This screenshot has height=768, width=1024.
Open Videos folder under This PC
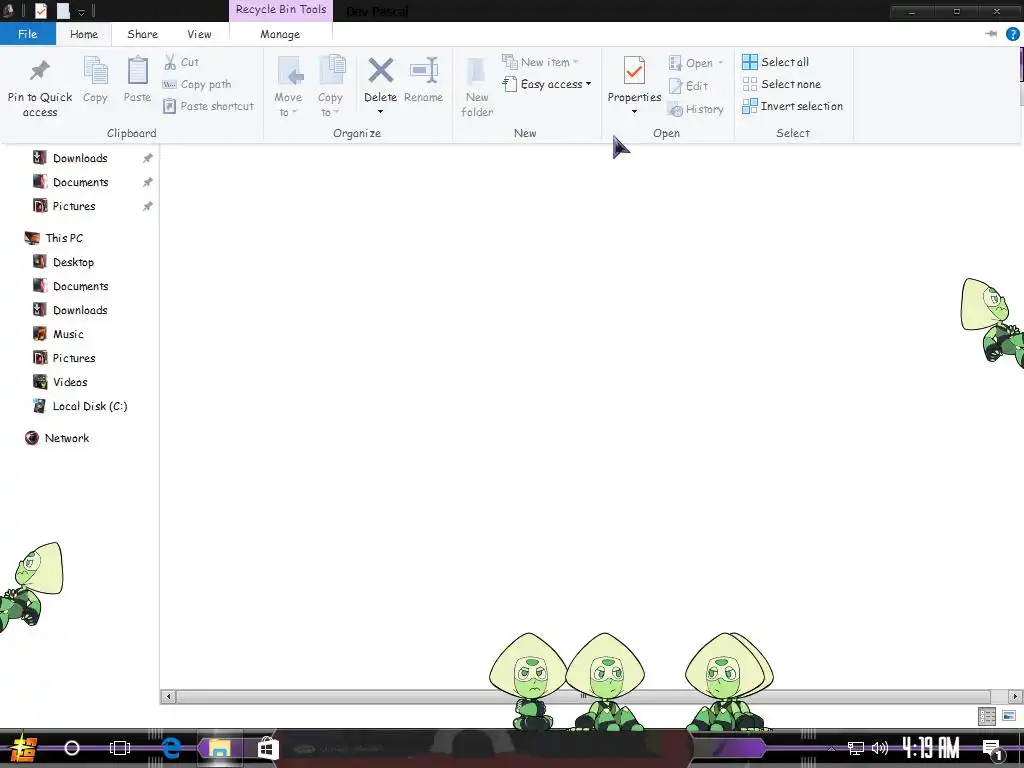[x=70, y=382]
